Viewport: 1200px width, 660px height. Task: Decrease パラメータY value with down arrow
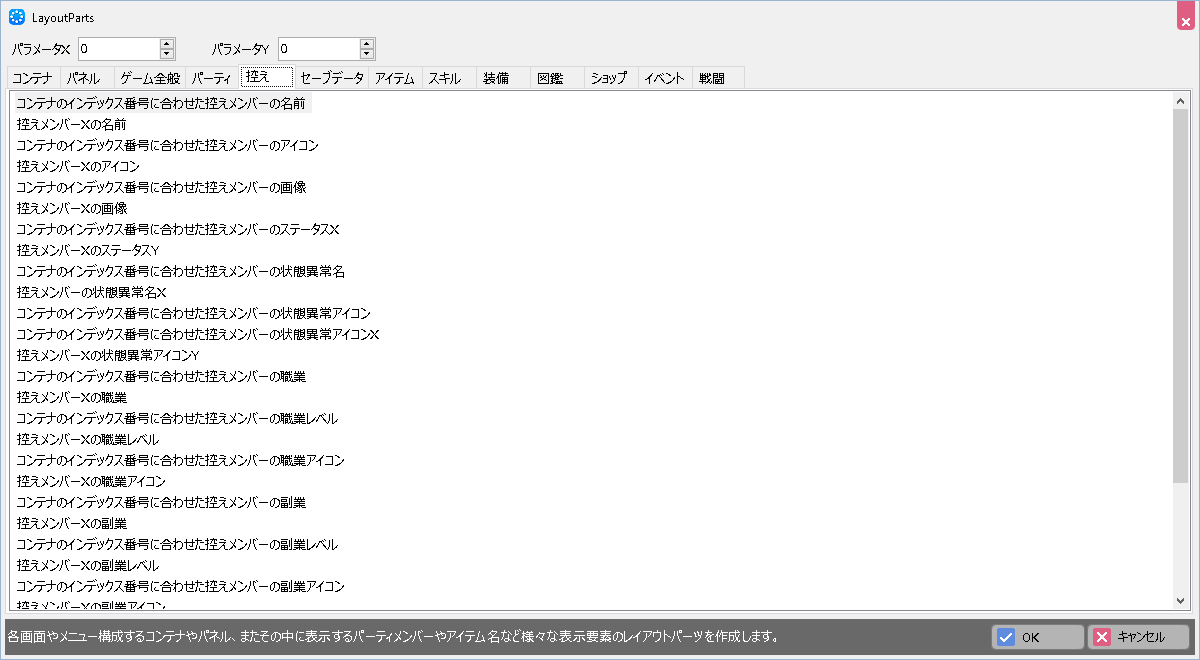pos(367,54)
